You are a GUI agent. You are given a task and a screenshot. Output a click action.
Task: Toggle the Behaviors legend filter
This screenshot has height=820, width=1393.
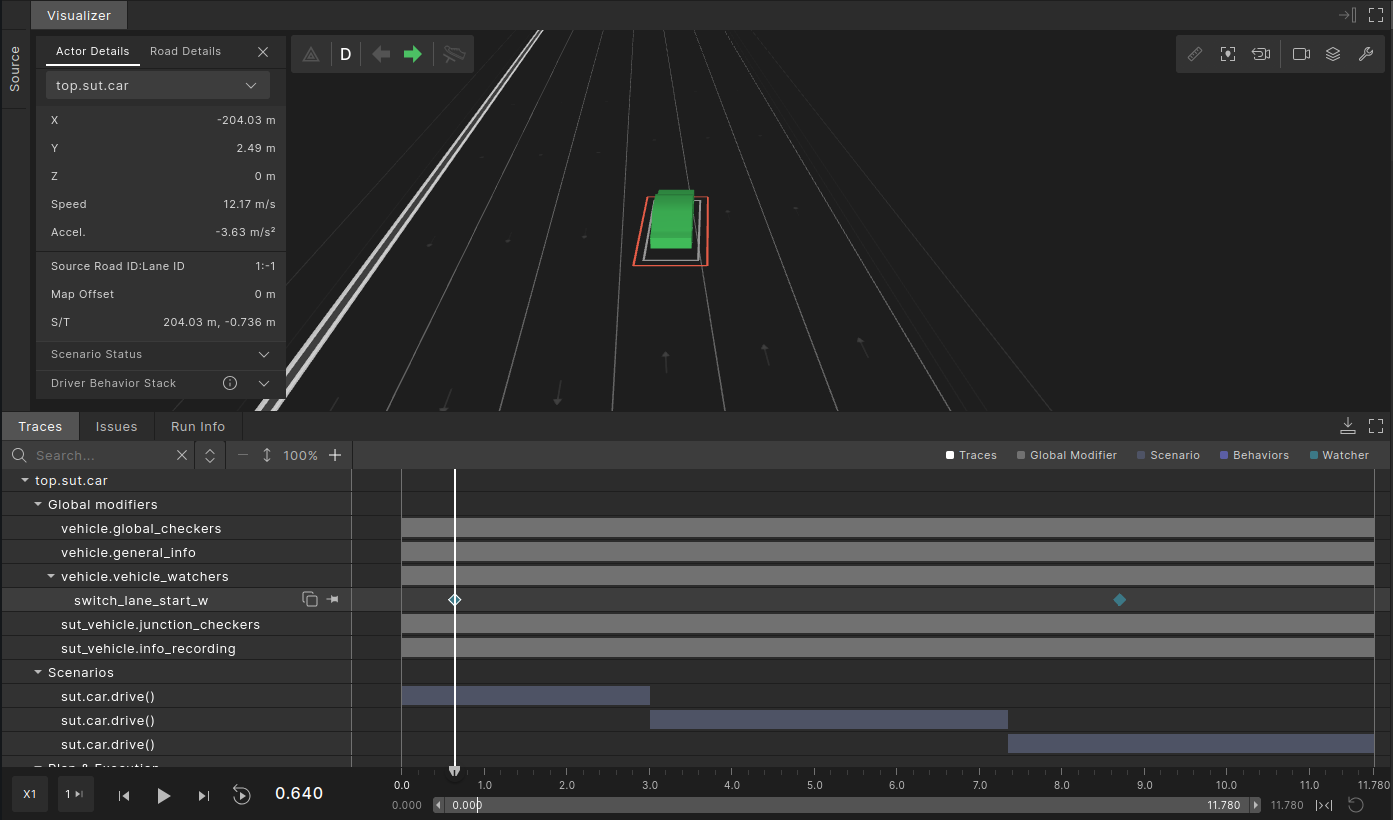[1253, 455]
